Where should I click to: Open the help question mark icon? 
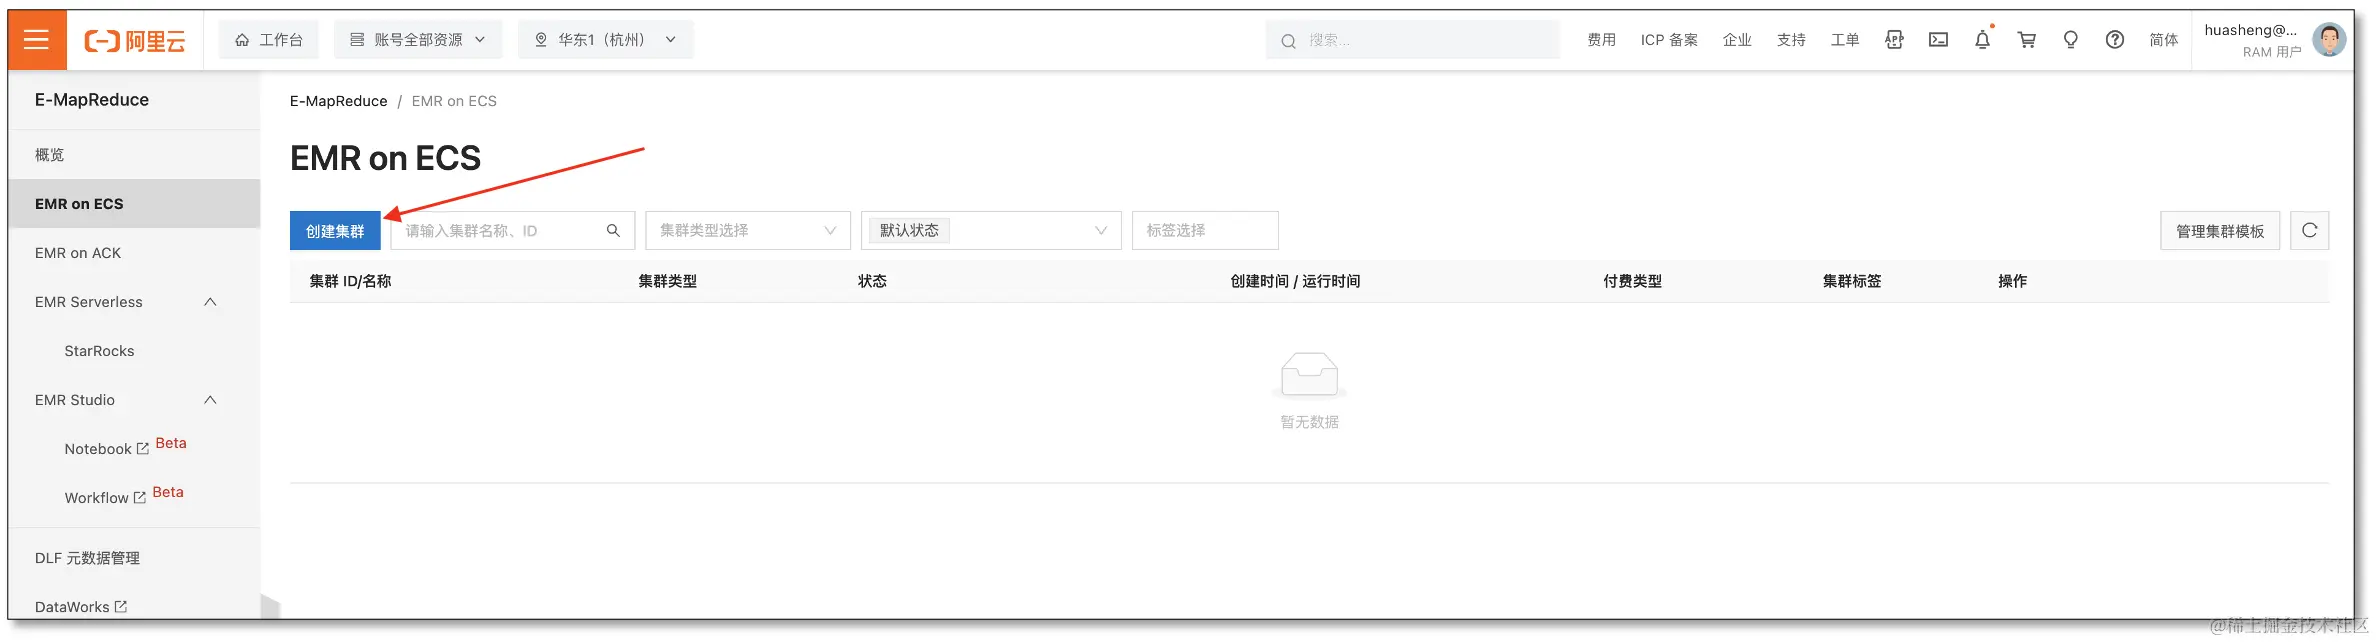coord(2115,40)
